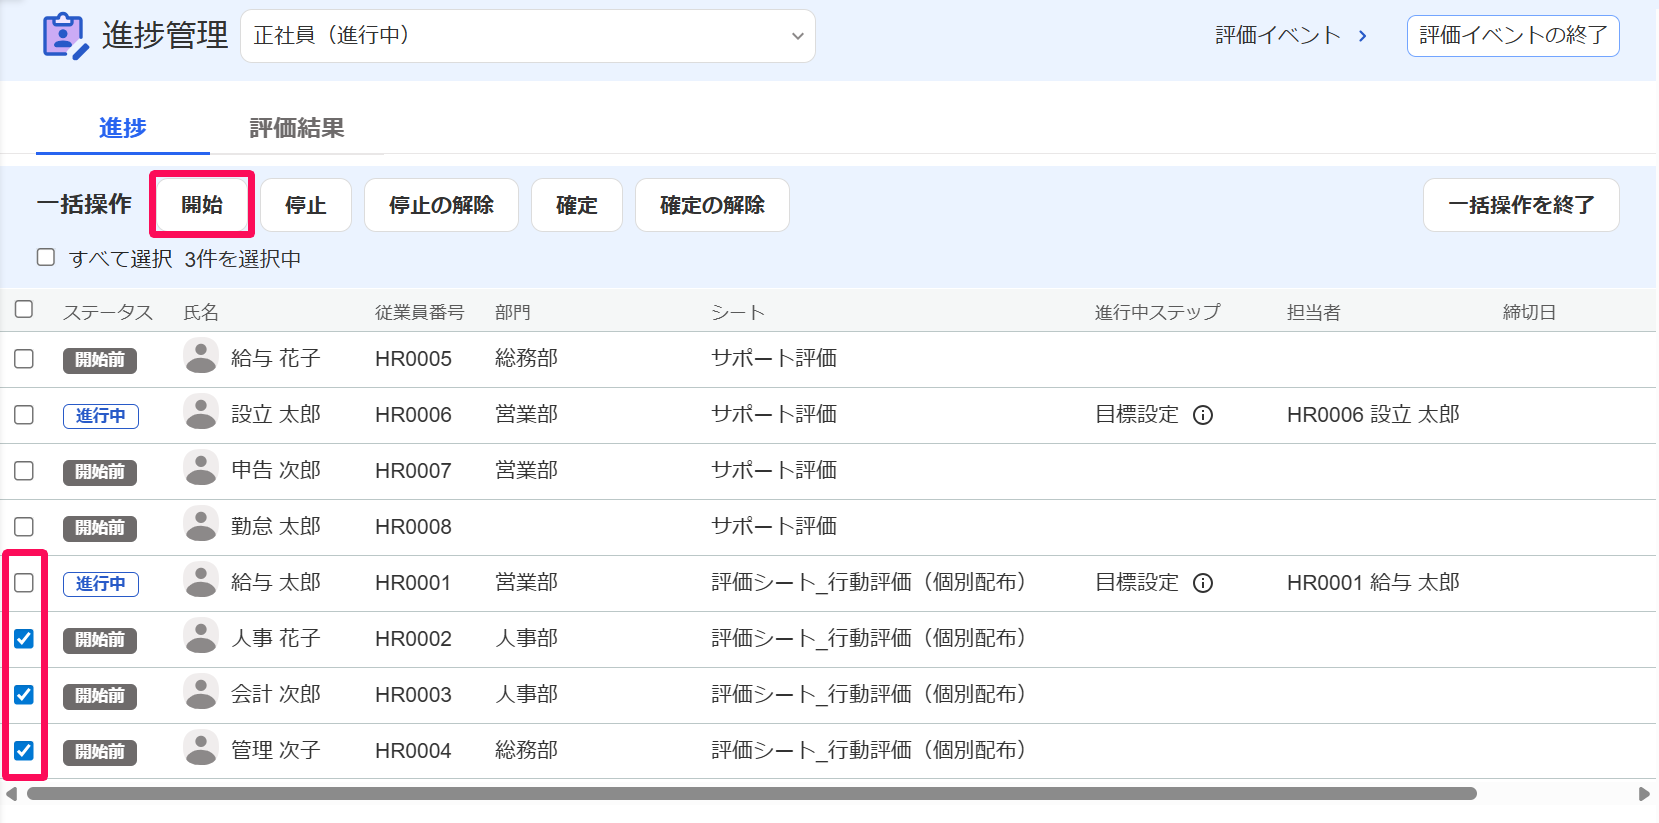Click assignee HR0001 給与 太郎
Image resolution: width=1659 pixels, height=823 pixels.
[1374, 583]
